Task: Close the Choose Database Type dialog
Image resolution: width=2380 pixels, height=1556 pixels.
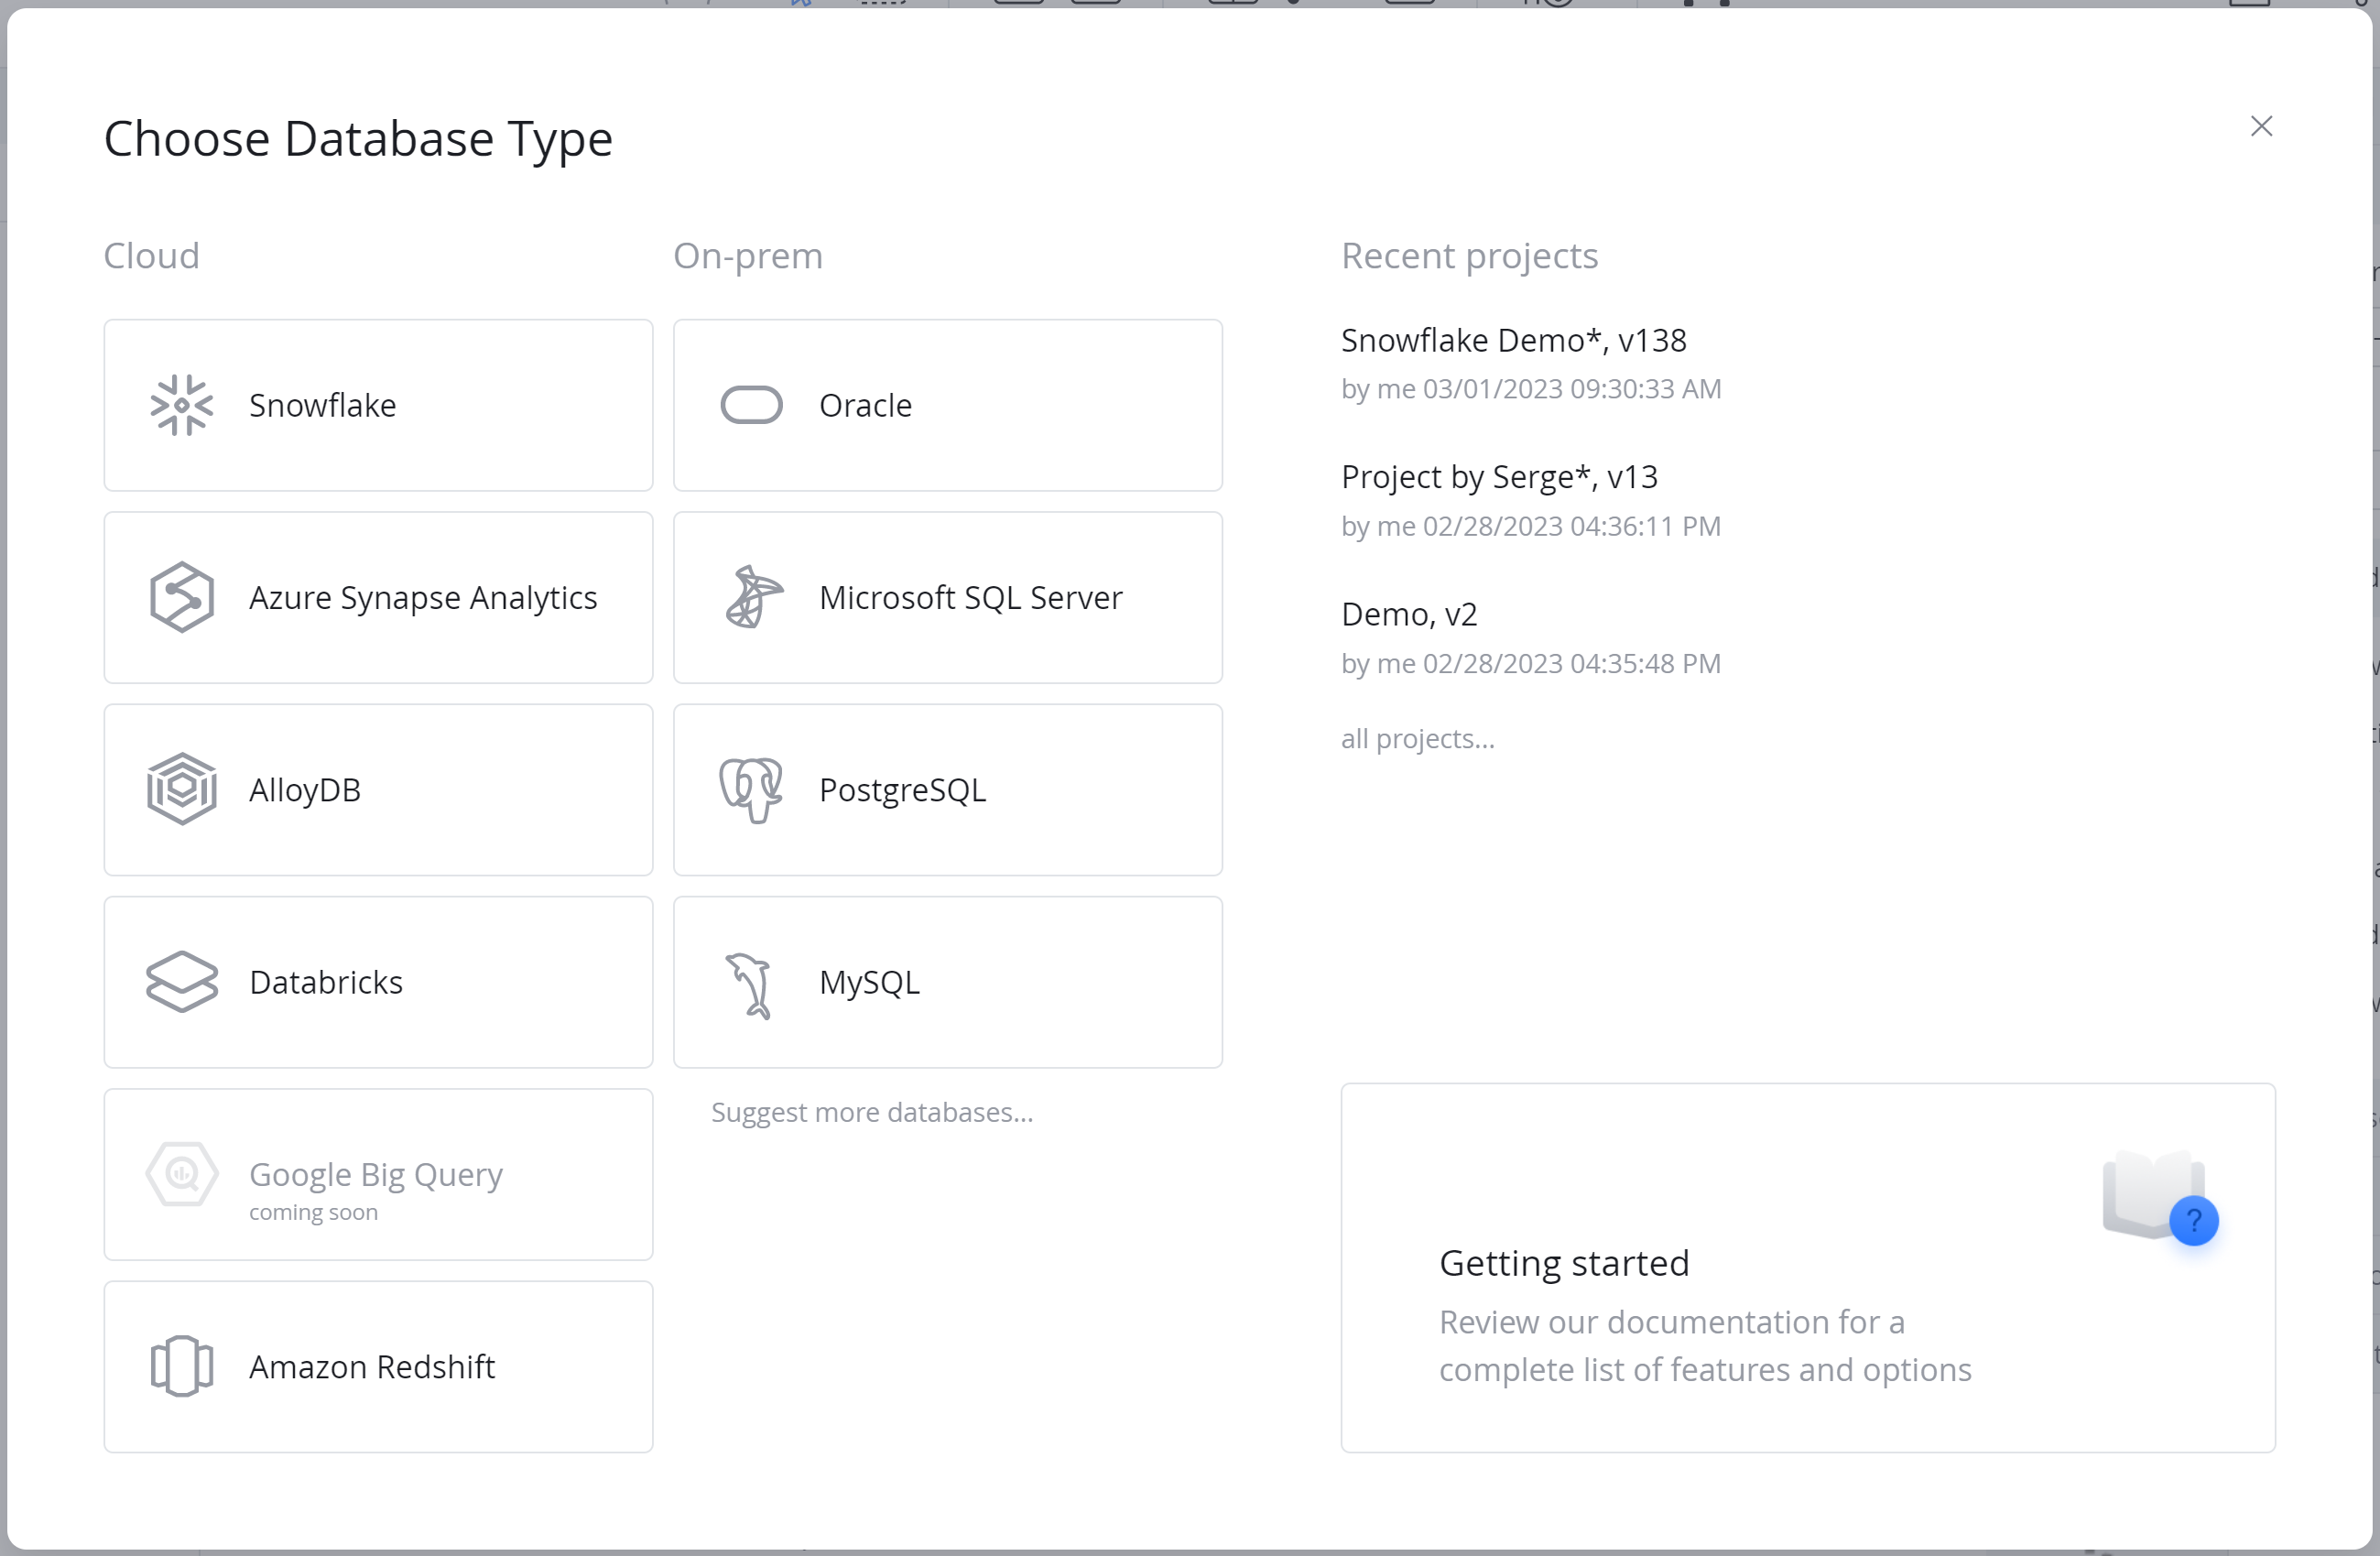Action: 2262,126
